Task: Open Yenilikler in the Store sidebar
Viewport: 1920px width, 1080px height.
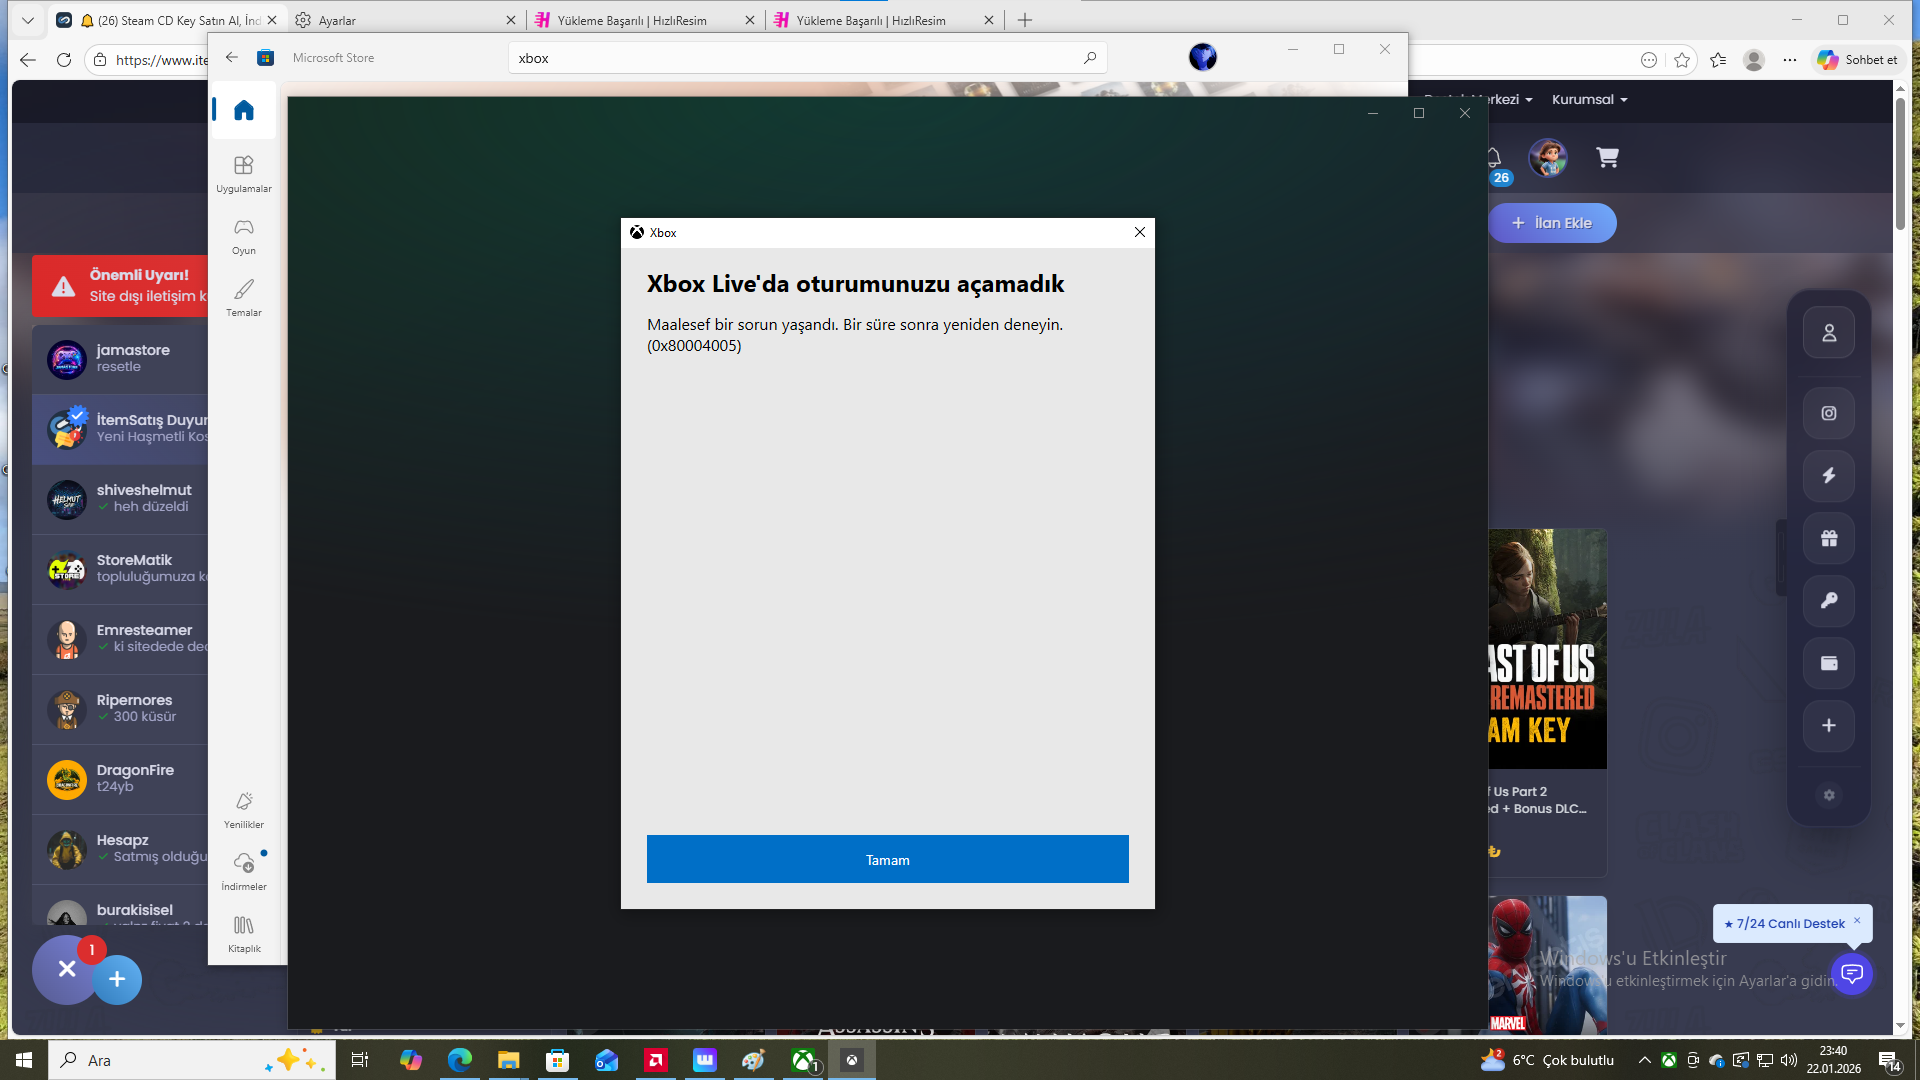Action: (244, 810)
